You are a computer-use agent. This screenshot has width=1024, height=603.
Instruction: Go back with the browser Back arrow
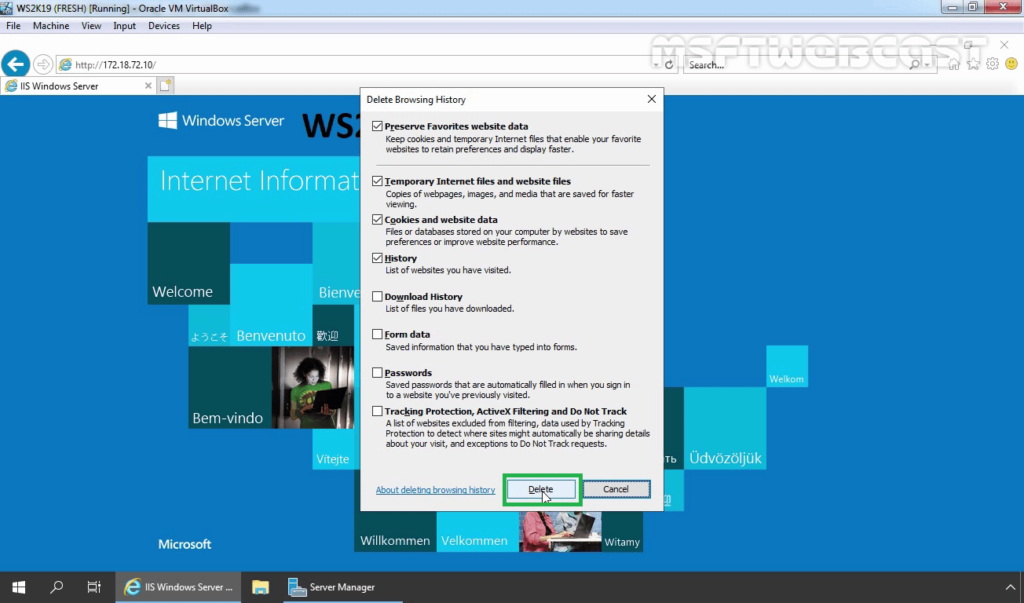15,64
